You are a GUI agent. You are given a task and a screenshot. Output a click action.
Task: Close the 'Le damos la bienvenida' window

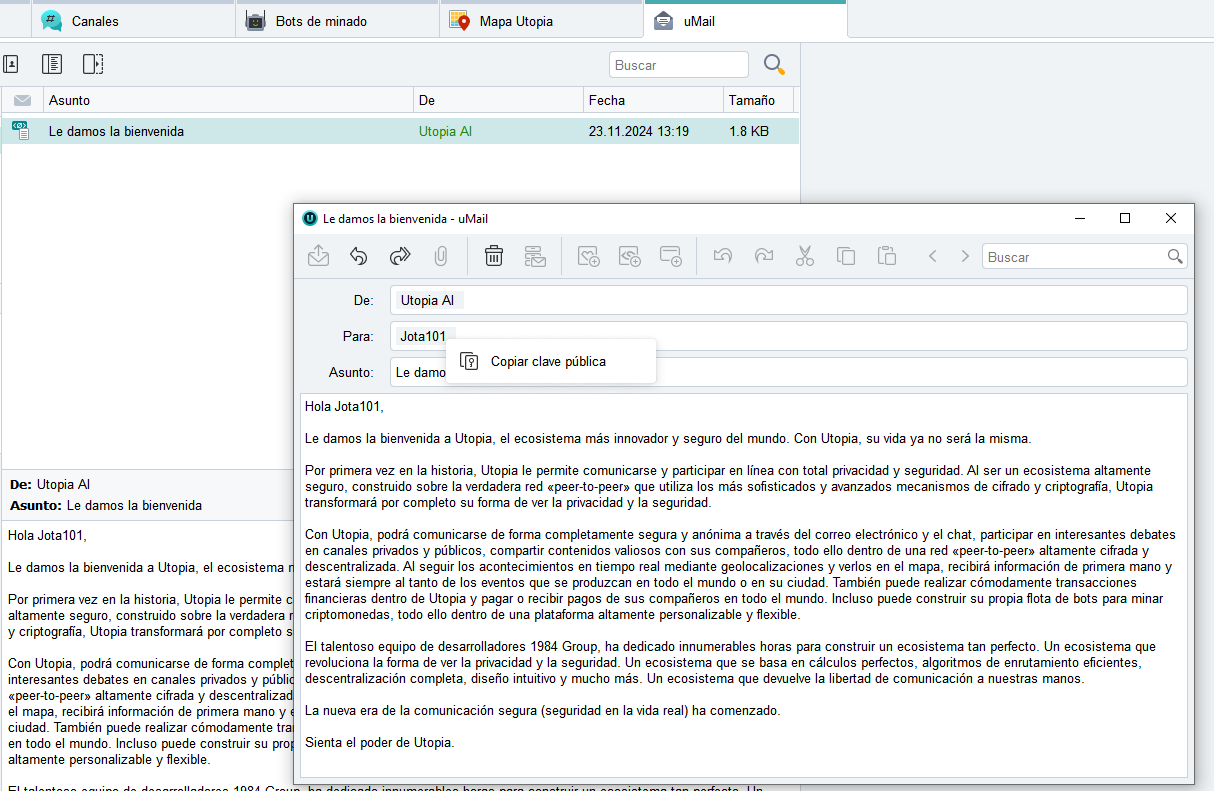pos(1171,218)
